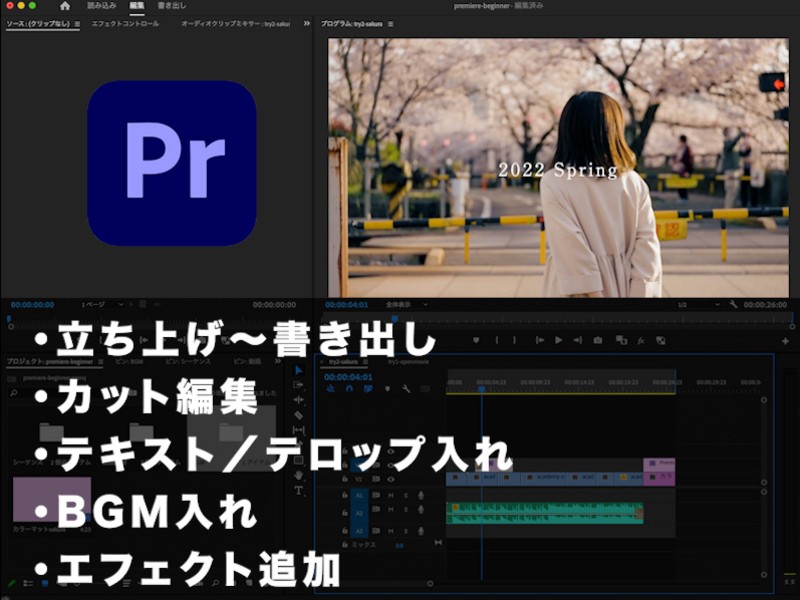Switch to the try1-openmovie sequence tab
The height and width of the screenshot is (600, 800).
408,361
